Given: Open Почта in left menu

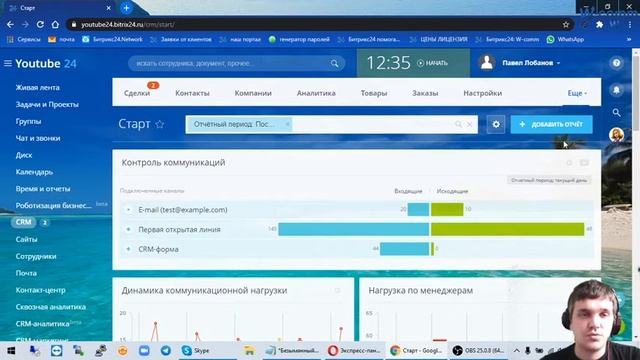Looking at the screenshot, I should (x=26, y=273).
